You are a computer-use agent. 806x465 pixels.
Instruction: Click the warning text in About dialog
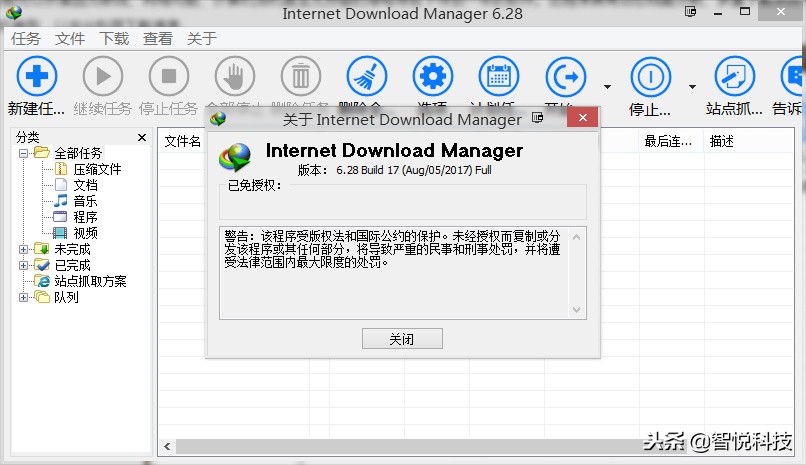click(x=392, y=249)
